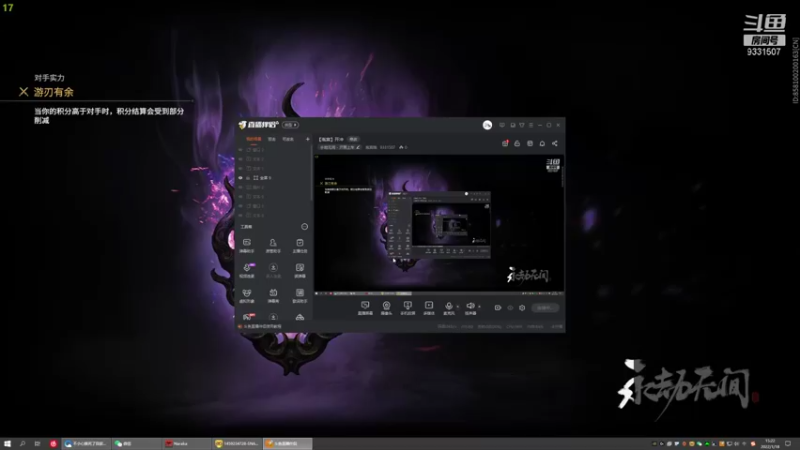800x450 pixels.
Task: Click the start streaming button
Action: click(x=545, y=308)
